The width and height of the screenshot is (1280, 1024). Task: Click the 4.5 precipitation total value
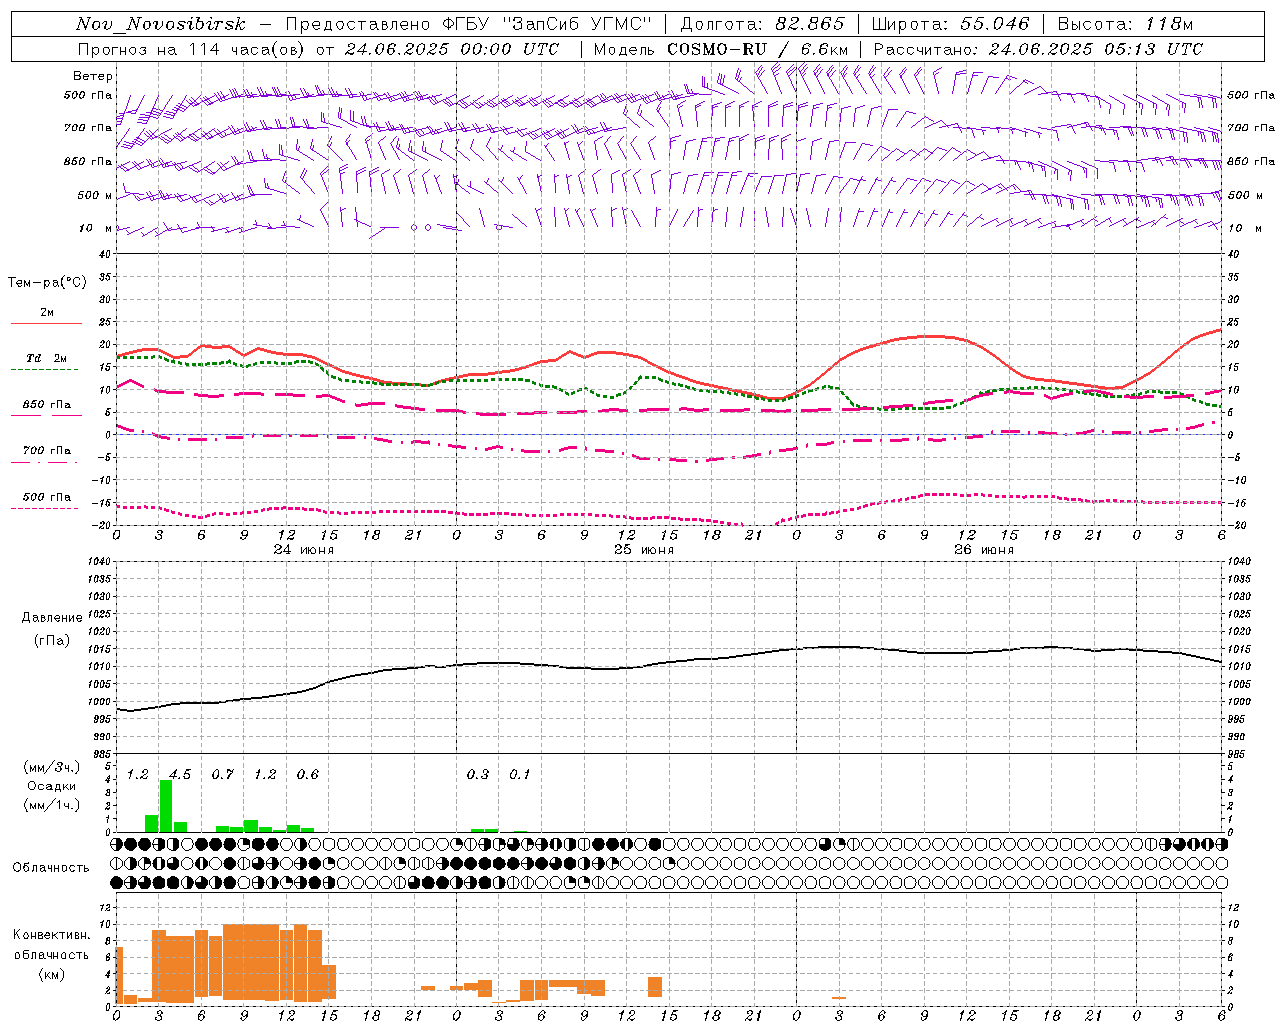tap(180, 775)
